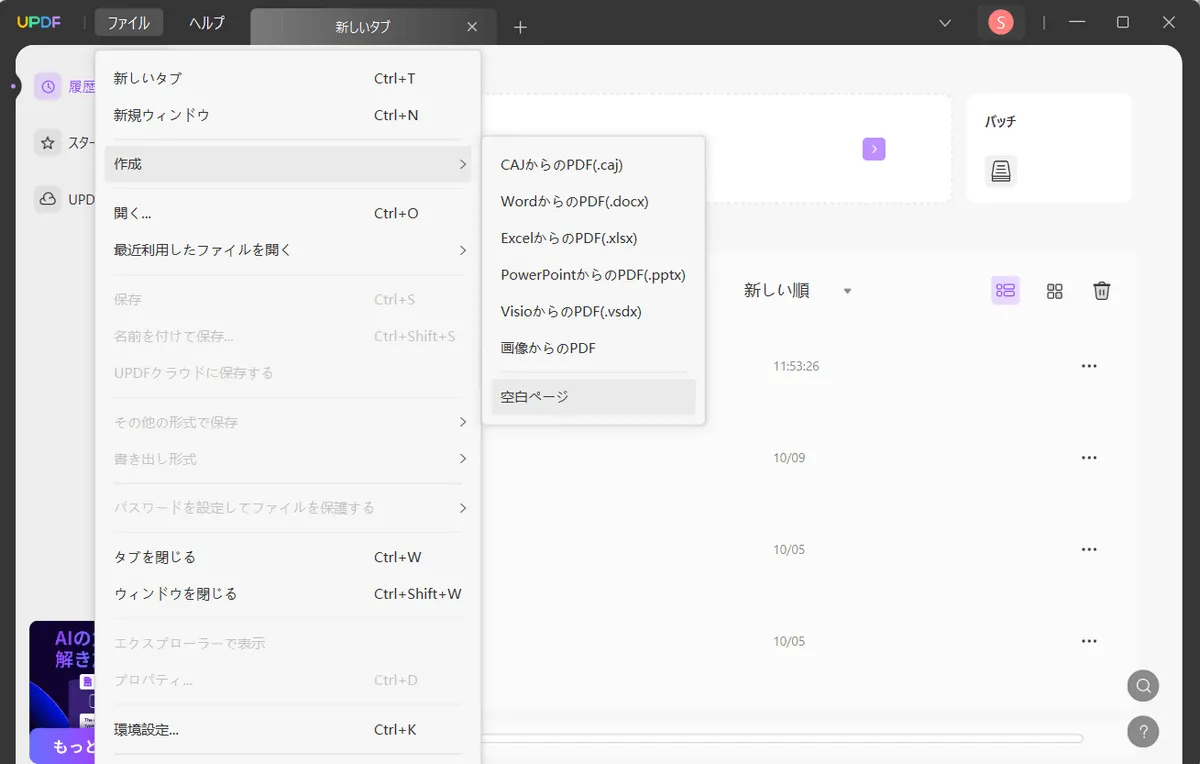Choose VisioからのPDF(.vsdx) option
This screenshot has height=764, width=1200.
tap(594, 312)
